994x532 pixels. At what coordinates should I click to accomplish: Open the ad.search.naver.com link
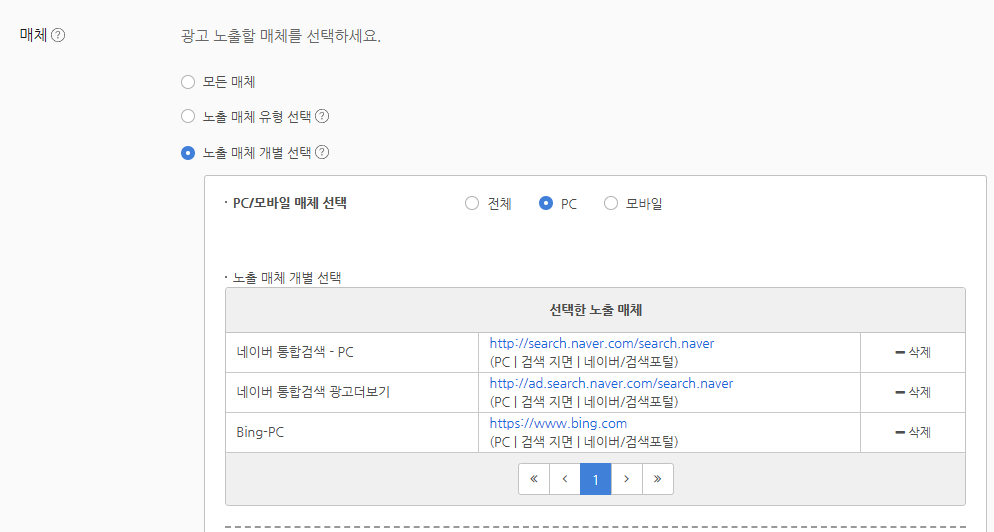(x=611, y=384)
